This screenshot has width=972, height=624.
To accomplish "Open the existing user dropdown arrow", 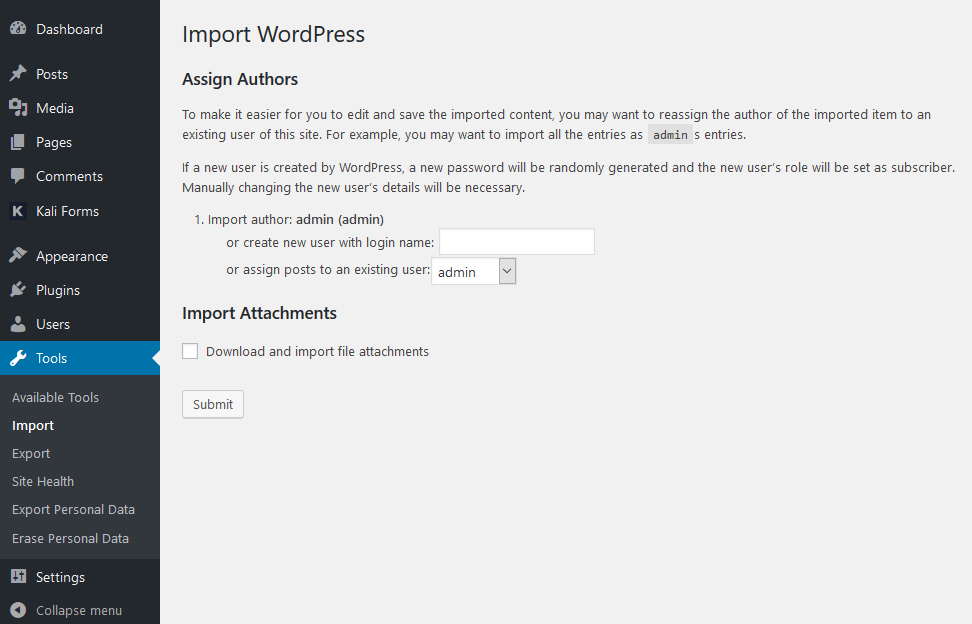I will (507, 271).
